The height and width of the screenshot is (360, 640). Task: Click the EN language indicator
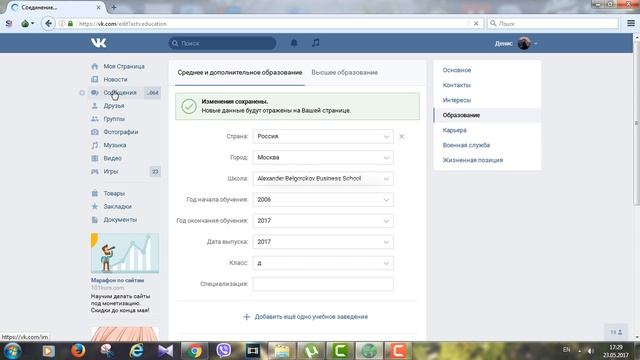coord(567,350)
